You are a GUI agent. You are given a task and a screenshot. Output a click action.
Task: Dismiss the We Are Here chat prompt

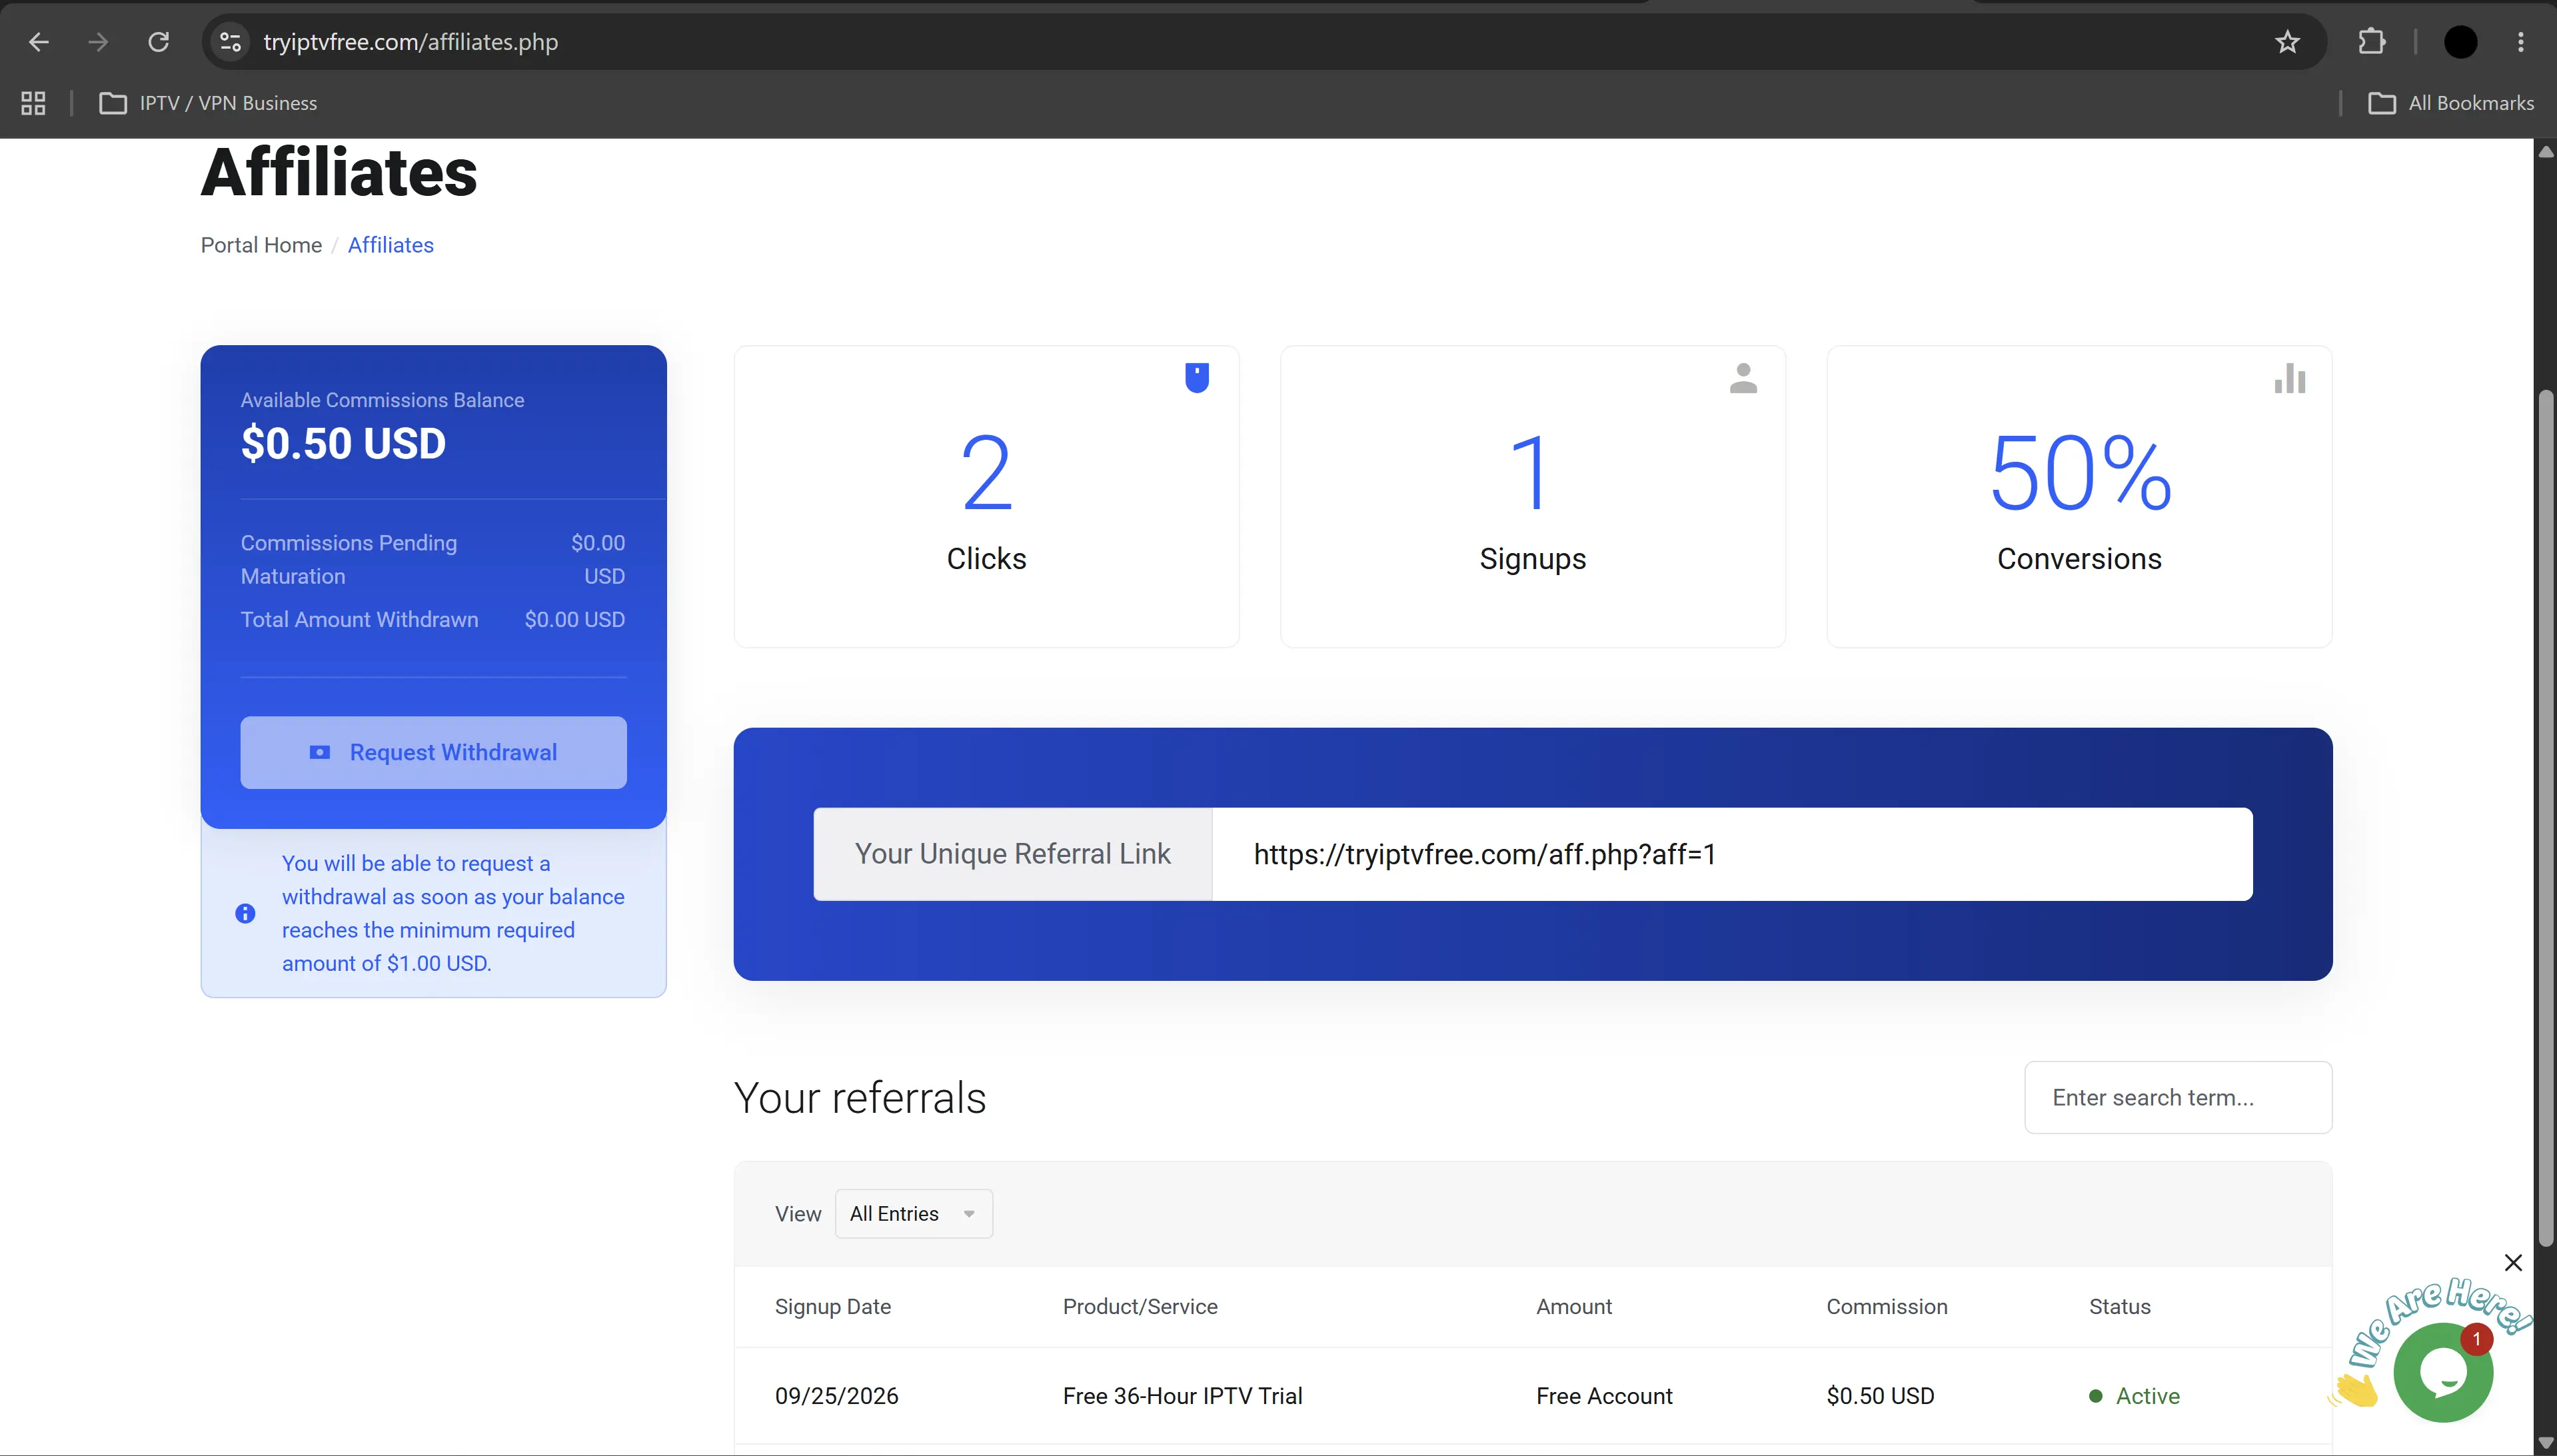2513,1263
